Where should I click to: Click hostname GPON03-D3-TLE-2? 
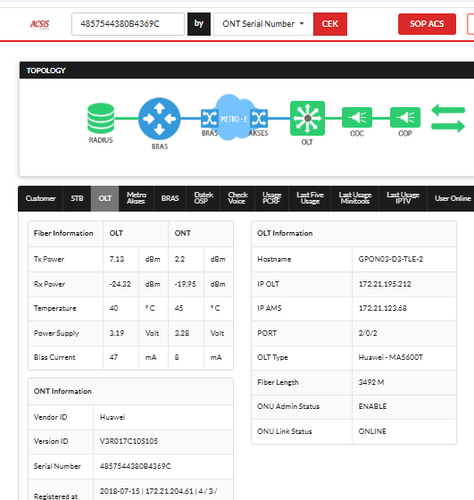pyautogui.click(x=391, y=259)
